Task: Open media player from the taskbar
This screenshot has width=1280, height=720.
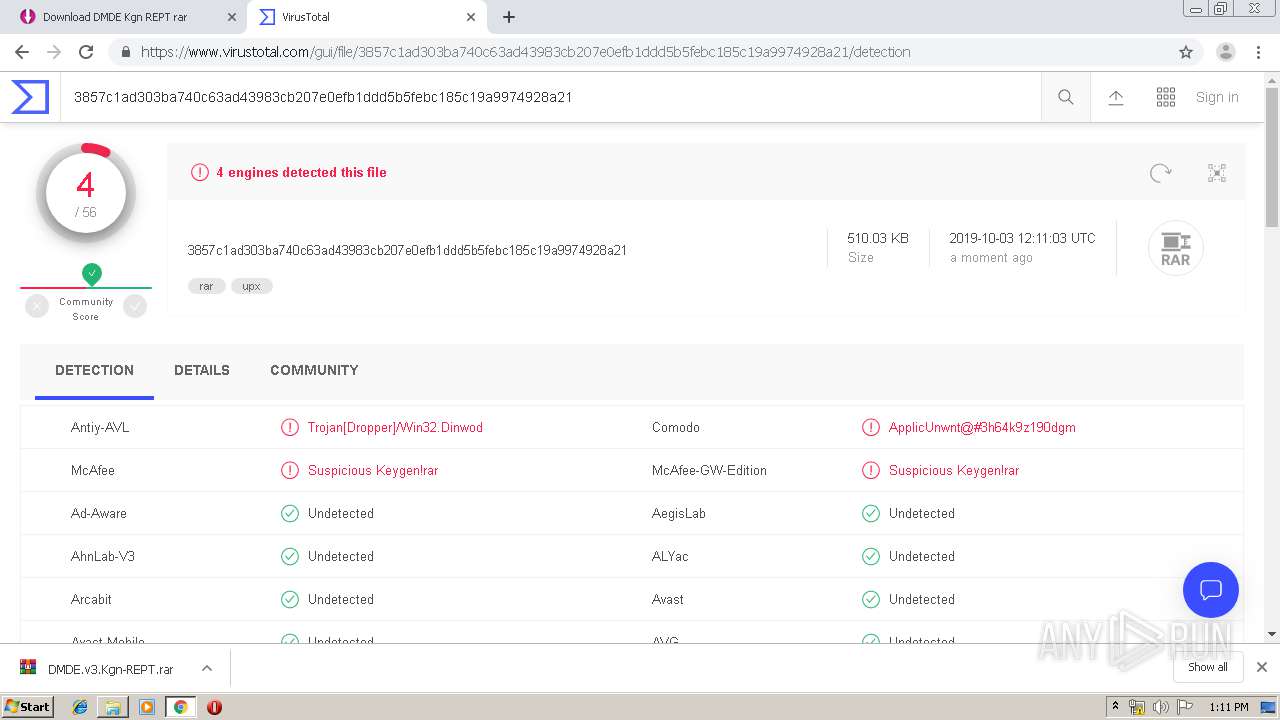Action: coord(147,707)
